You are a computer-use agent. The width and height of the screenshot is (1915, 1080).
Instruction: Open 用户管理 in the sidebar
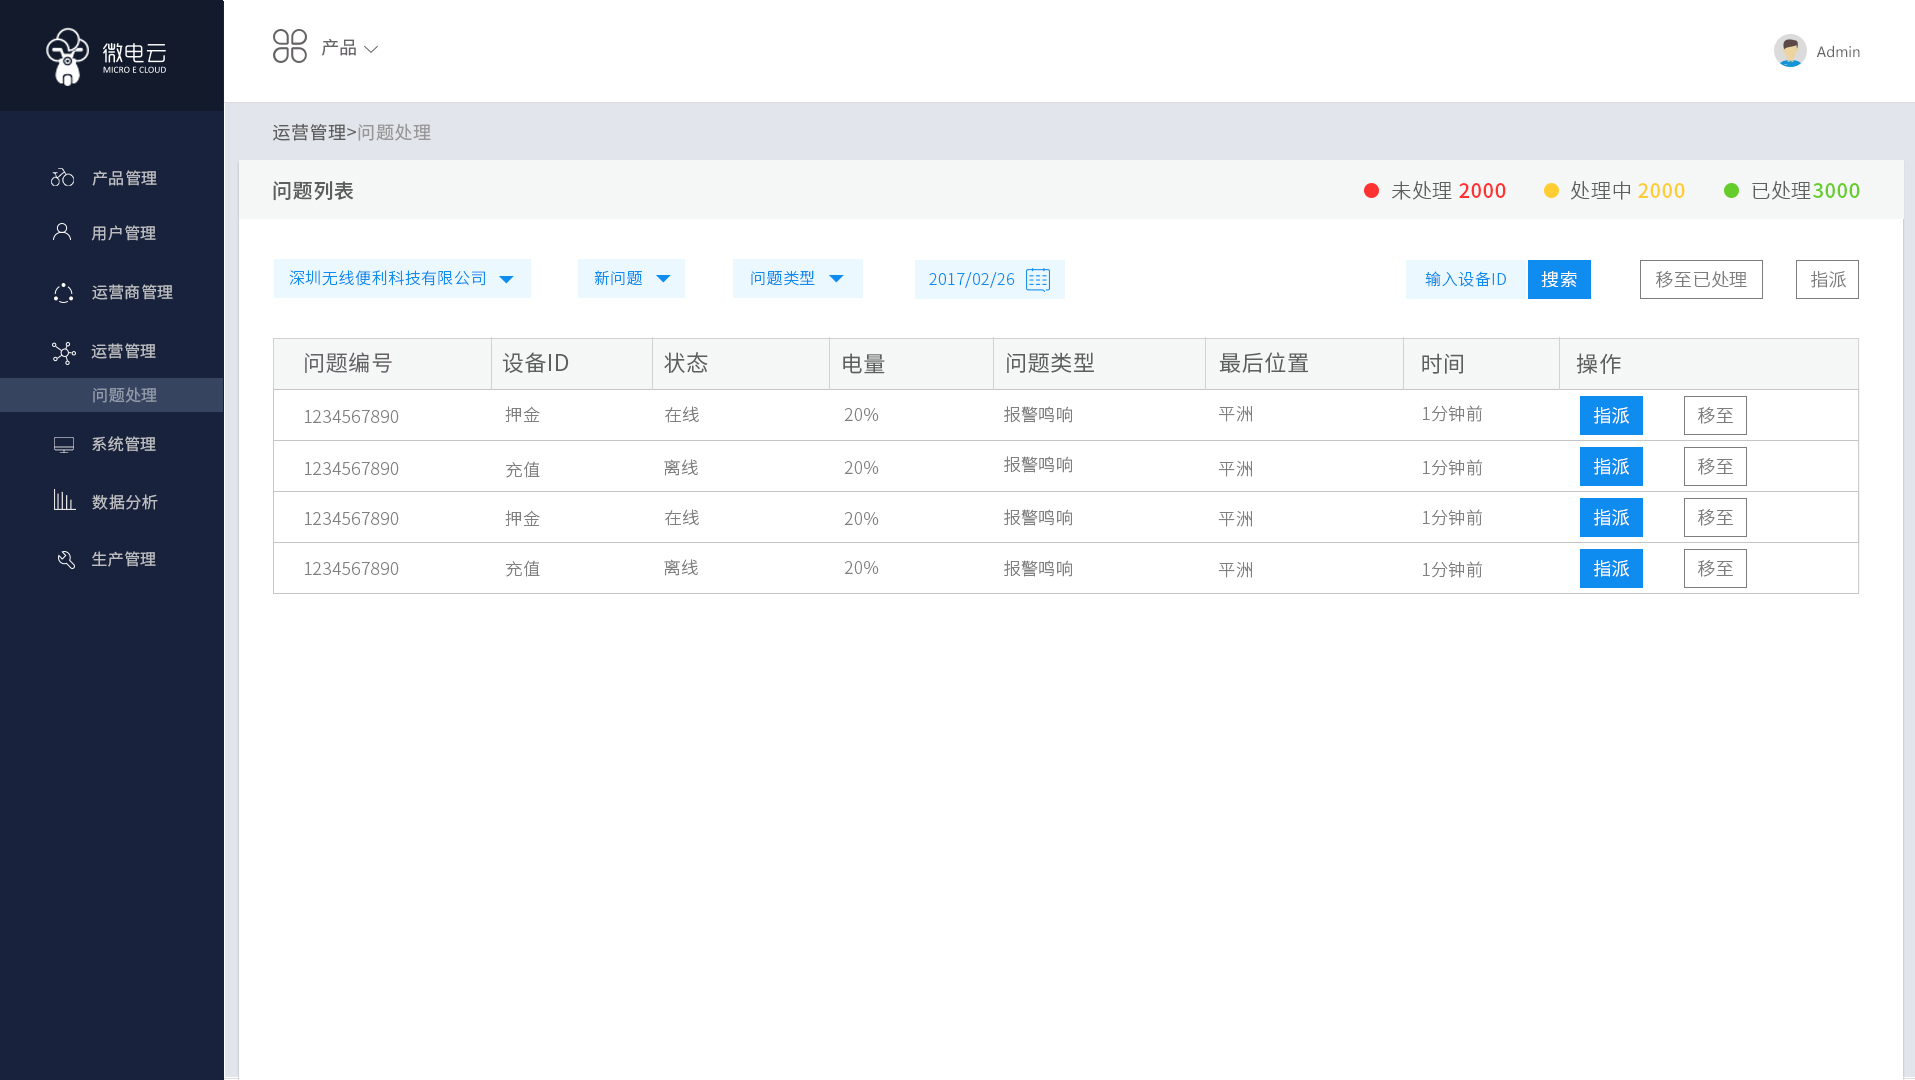pos(124,233)
